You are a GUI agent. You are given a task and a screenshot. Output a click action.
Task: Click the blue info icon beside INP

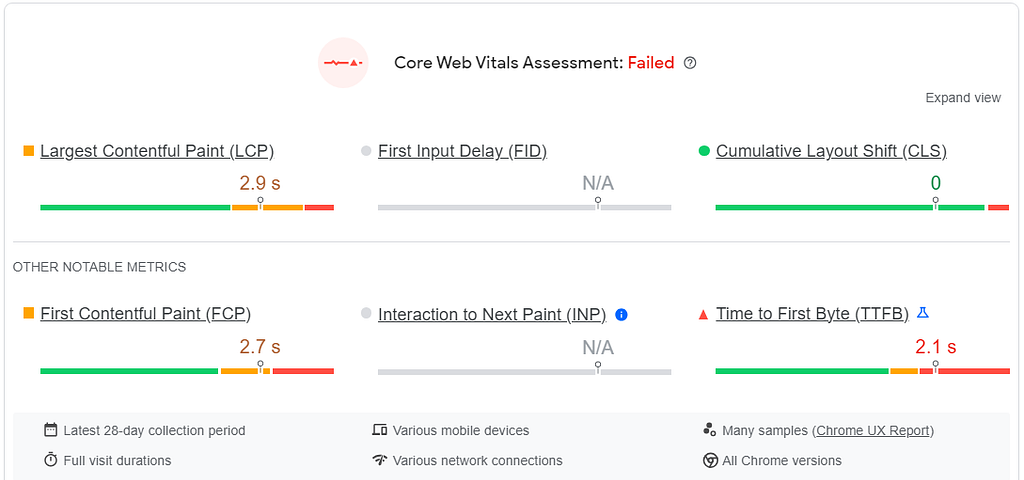[622, 315]
